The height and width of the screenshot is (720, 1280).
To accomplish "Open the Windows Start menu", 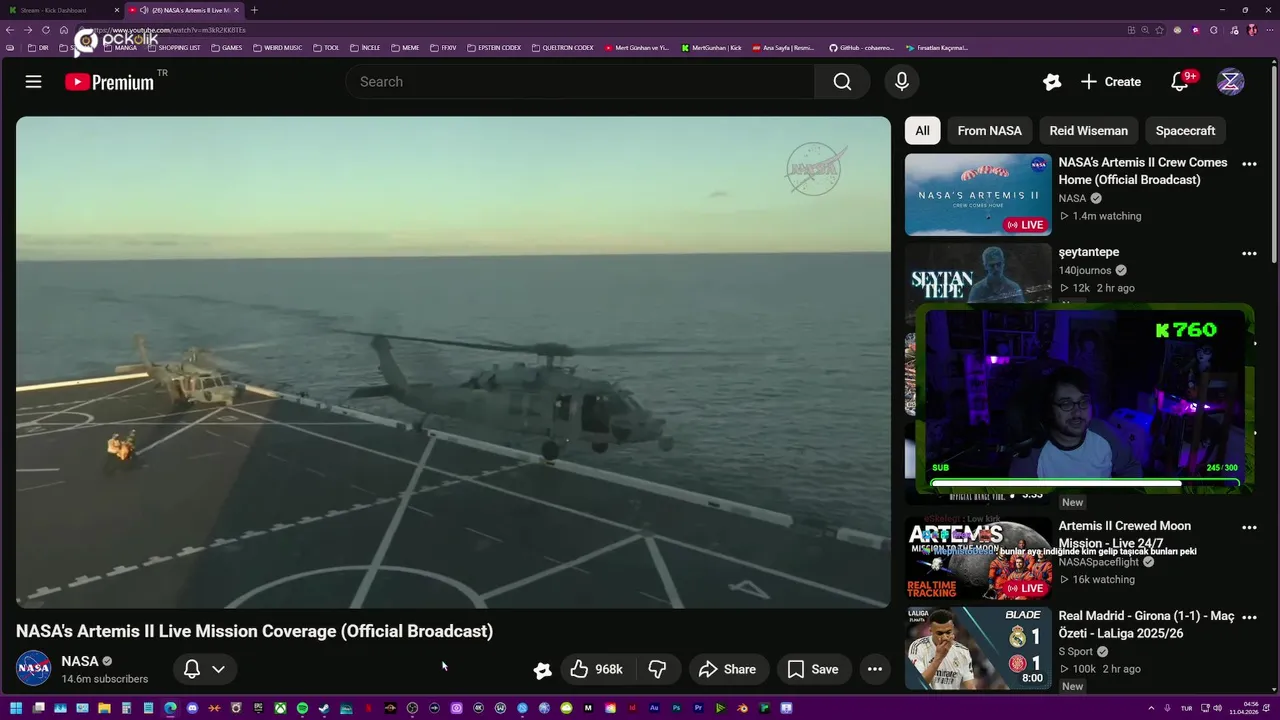I will (x=15, y=708).
